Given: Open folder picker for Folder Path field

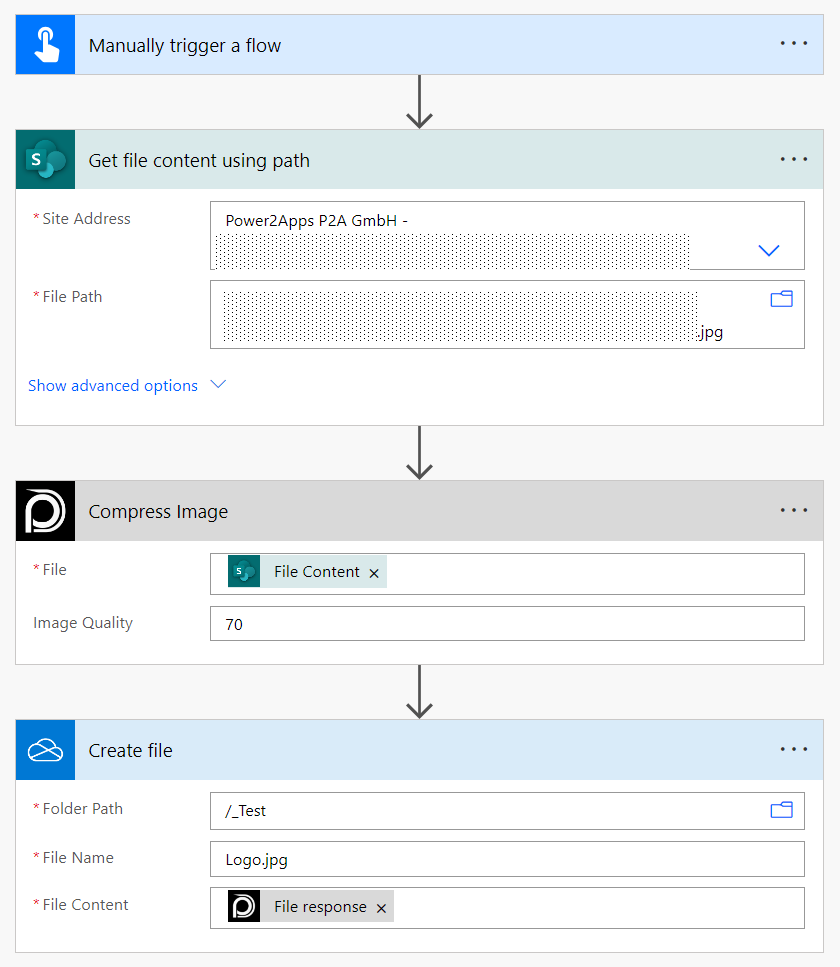Looking at the screenshot, I should [x=781, y=810].
